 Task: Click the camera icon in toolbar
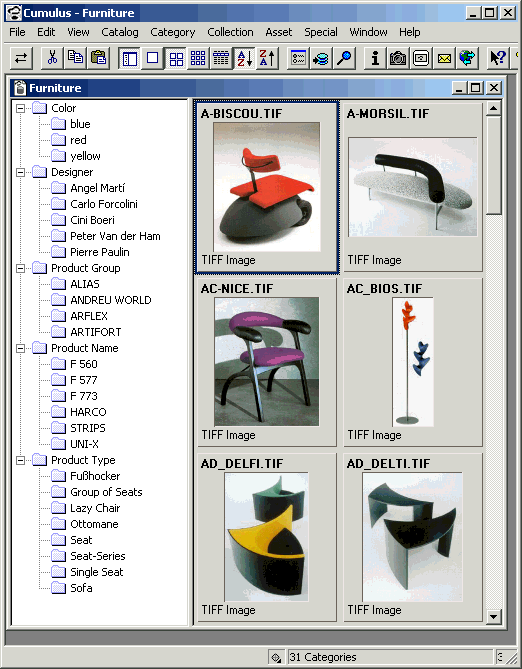point(398,58)
